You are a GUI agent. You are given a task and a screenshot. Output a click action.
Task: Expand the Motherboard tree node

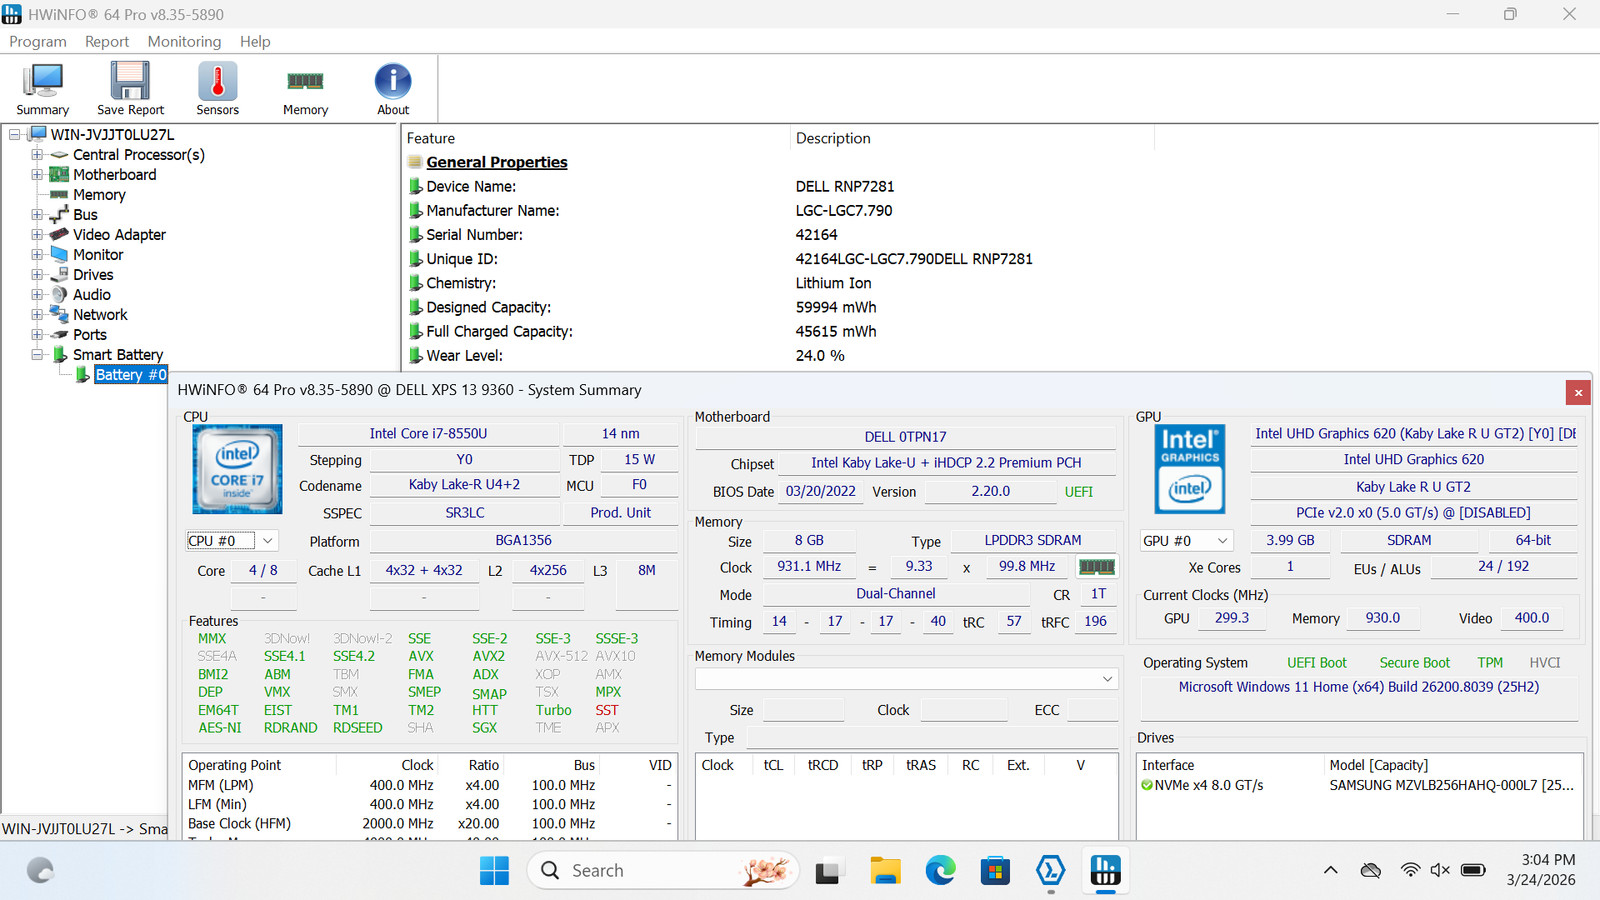coord(37,174)
